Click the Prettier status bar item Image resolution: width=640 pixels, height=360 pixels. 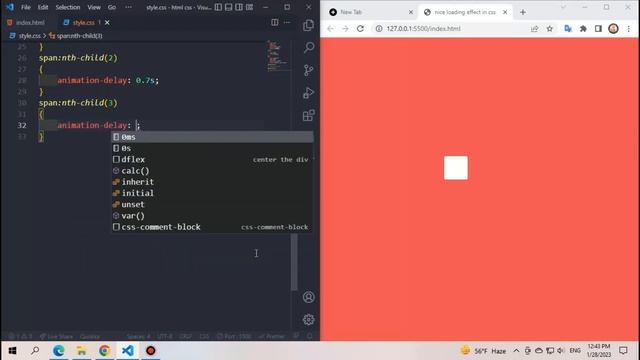point(271,336)
